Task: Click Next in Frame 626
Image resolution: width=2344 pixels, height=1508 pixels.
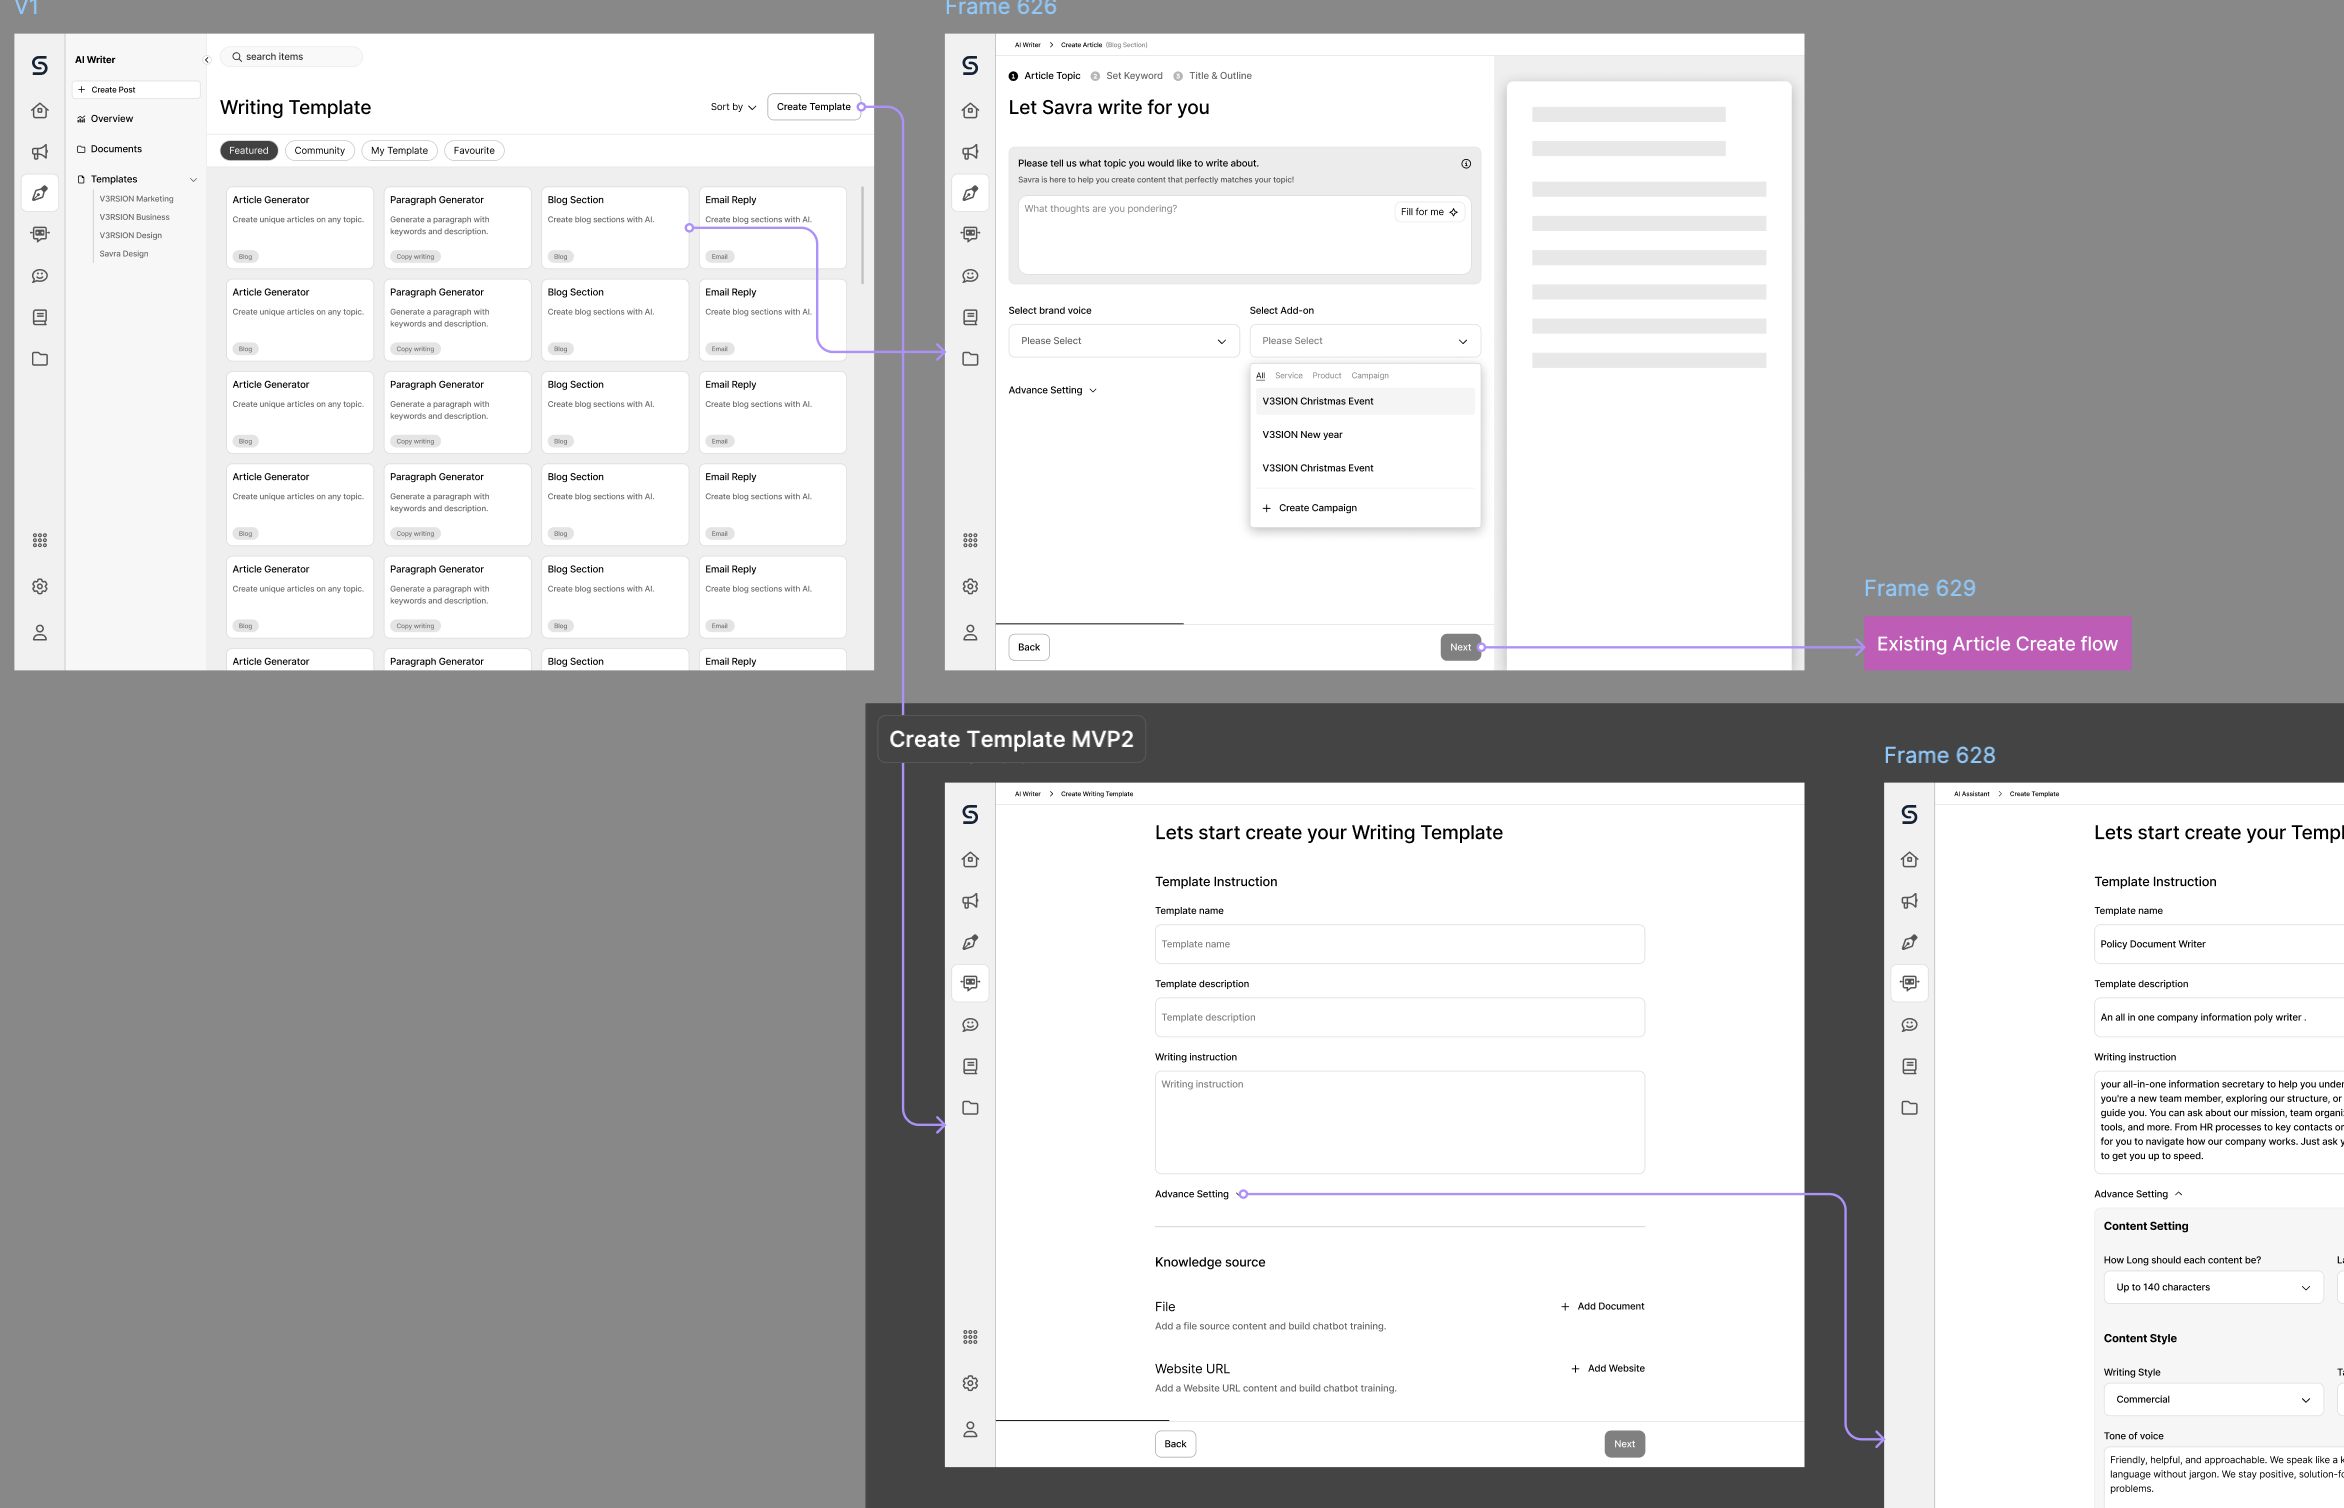Action: [x=1460, y=647]
